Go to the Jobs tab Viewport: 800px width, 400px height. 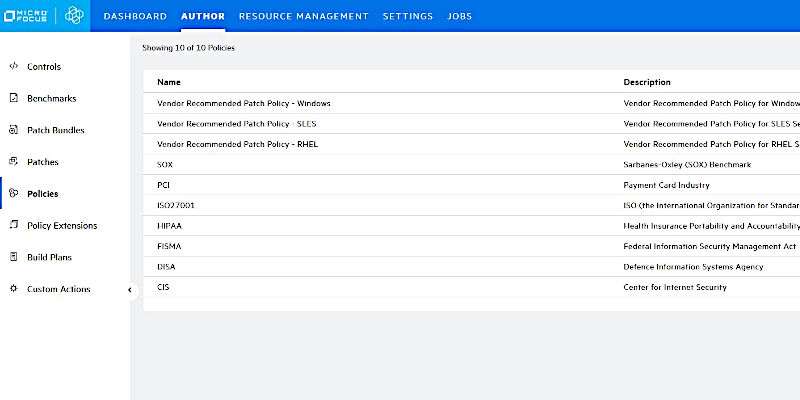click(460, 16)
